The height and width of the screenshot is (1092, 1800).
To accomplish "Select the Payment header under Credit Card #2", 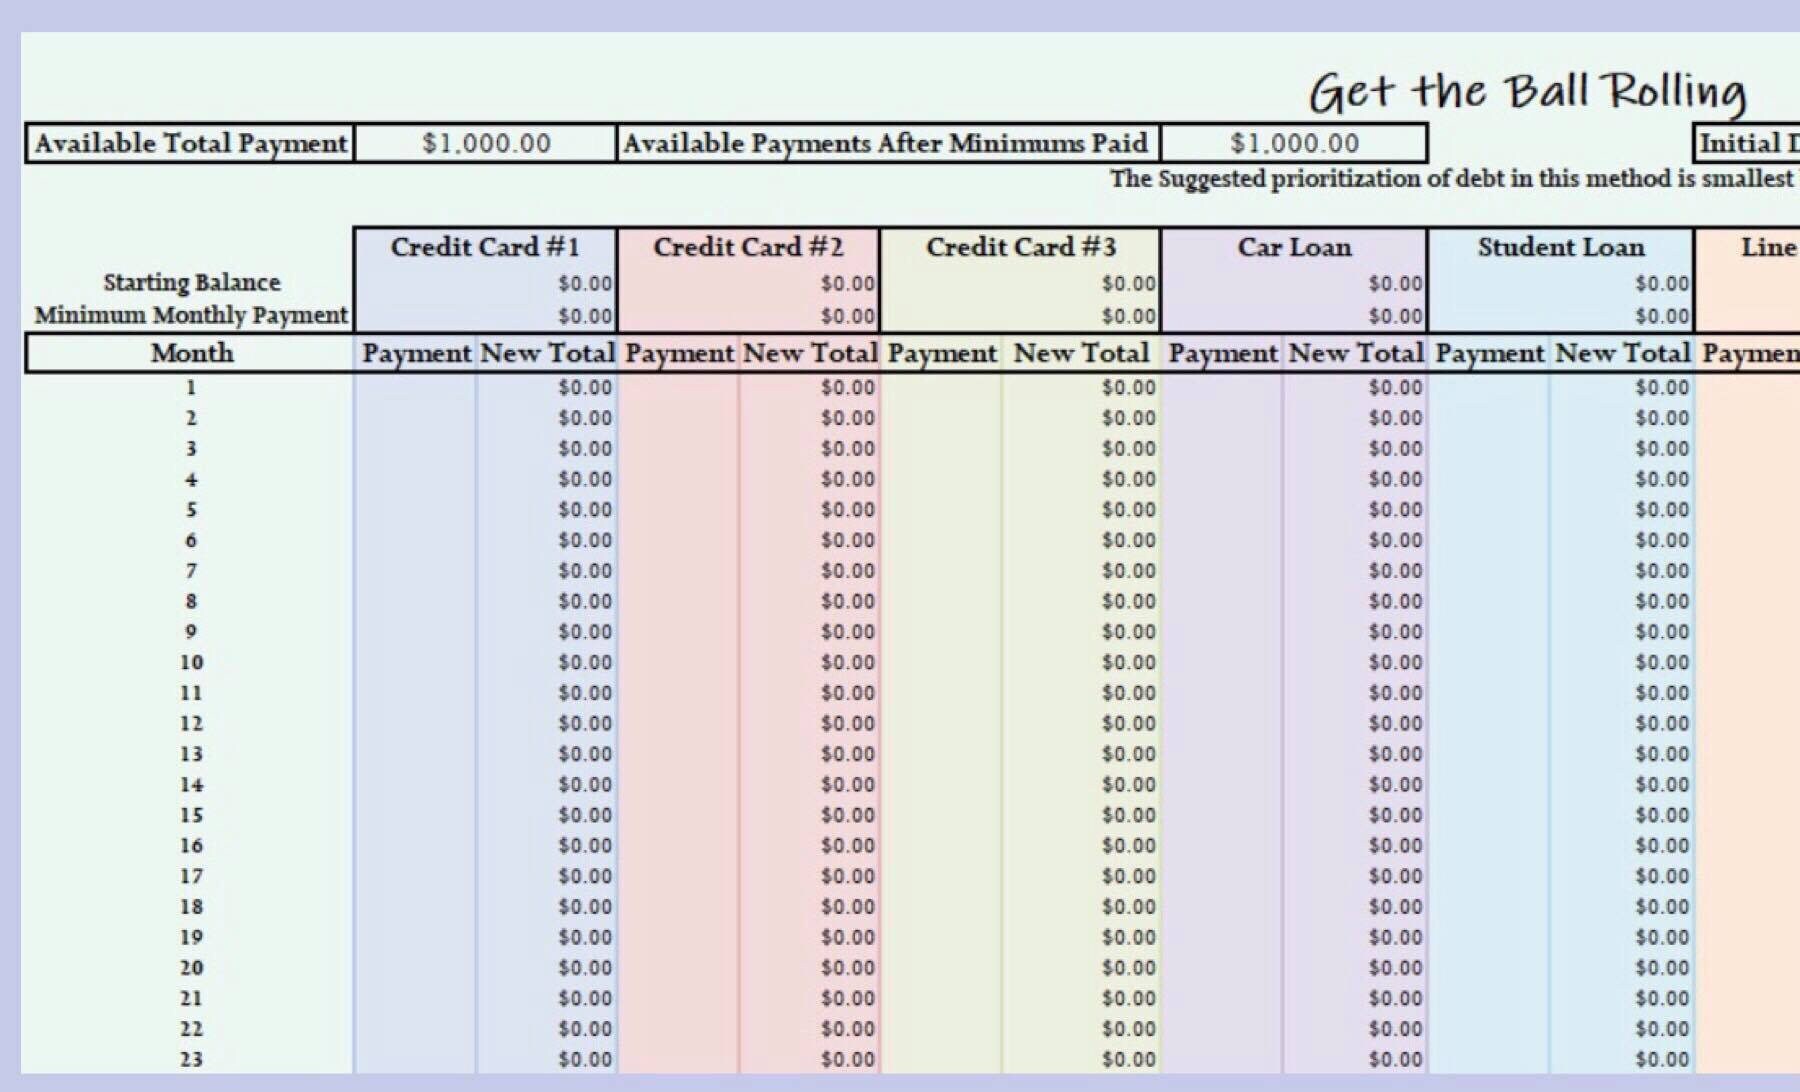I will (x=680, y=352).
